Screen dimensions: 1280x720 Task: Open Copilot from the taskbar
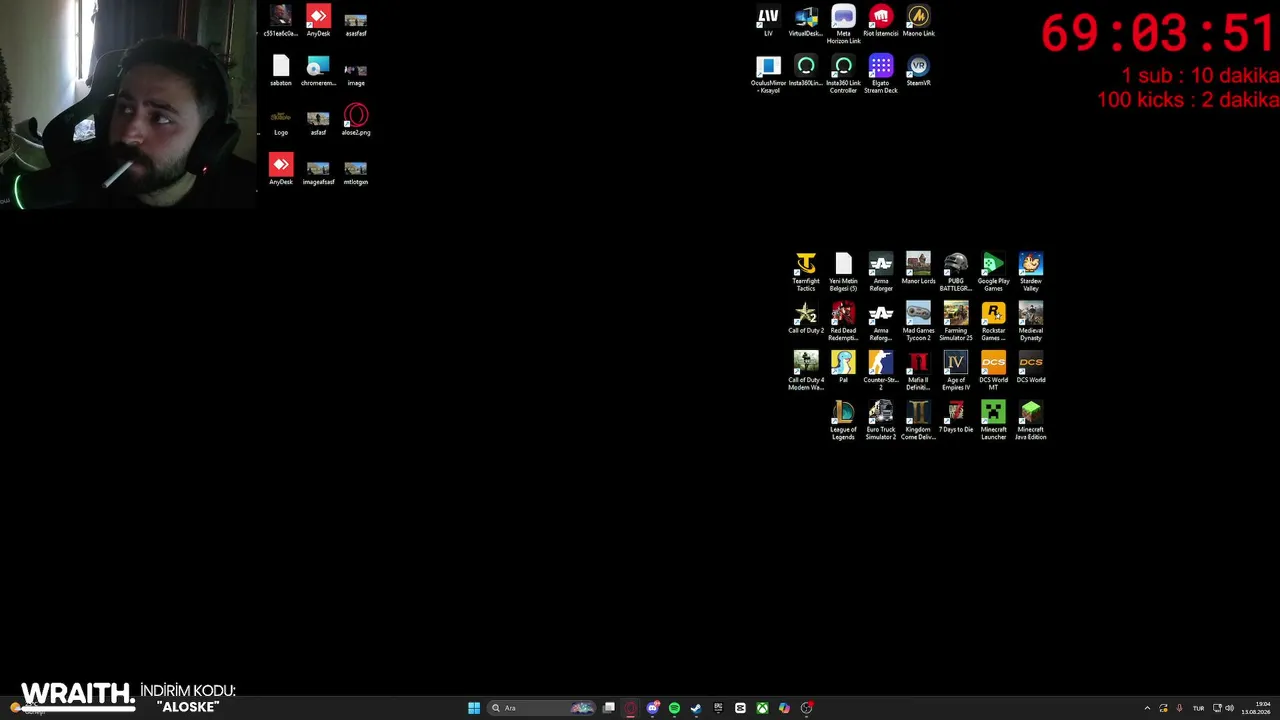click(x=784, y=708)
